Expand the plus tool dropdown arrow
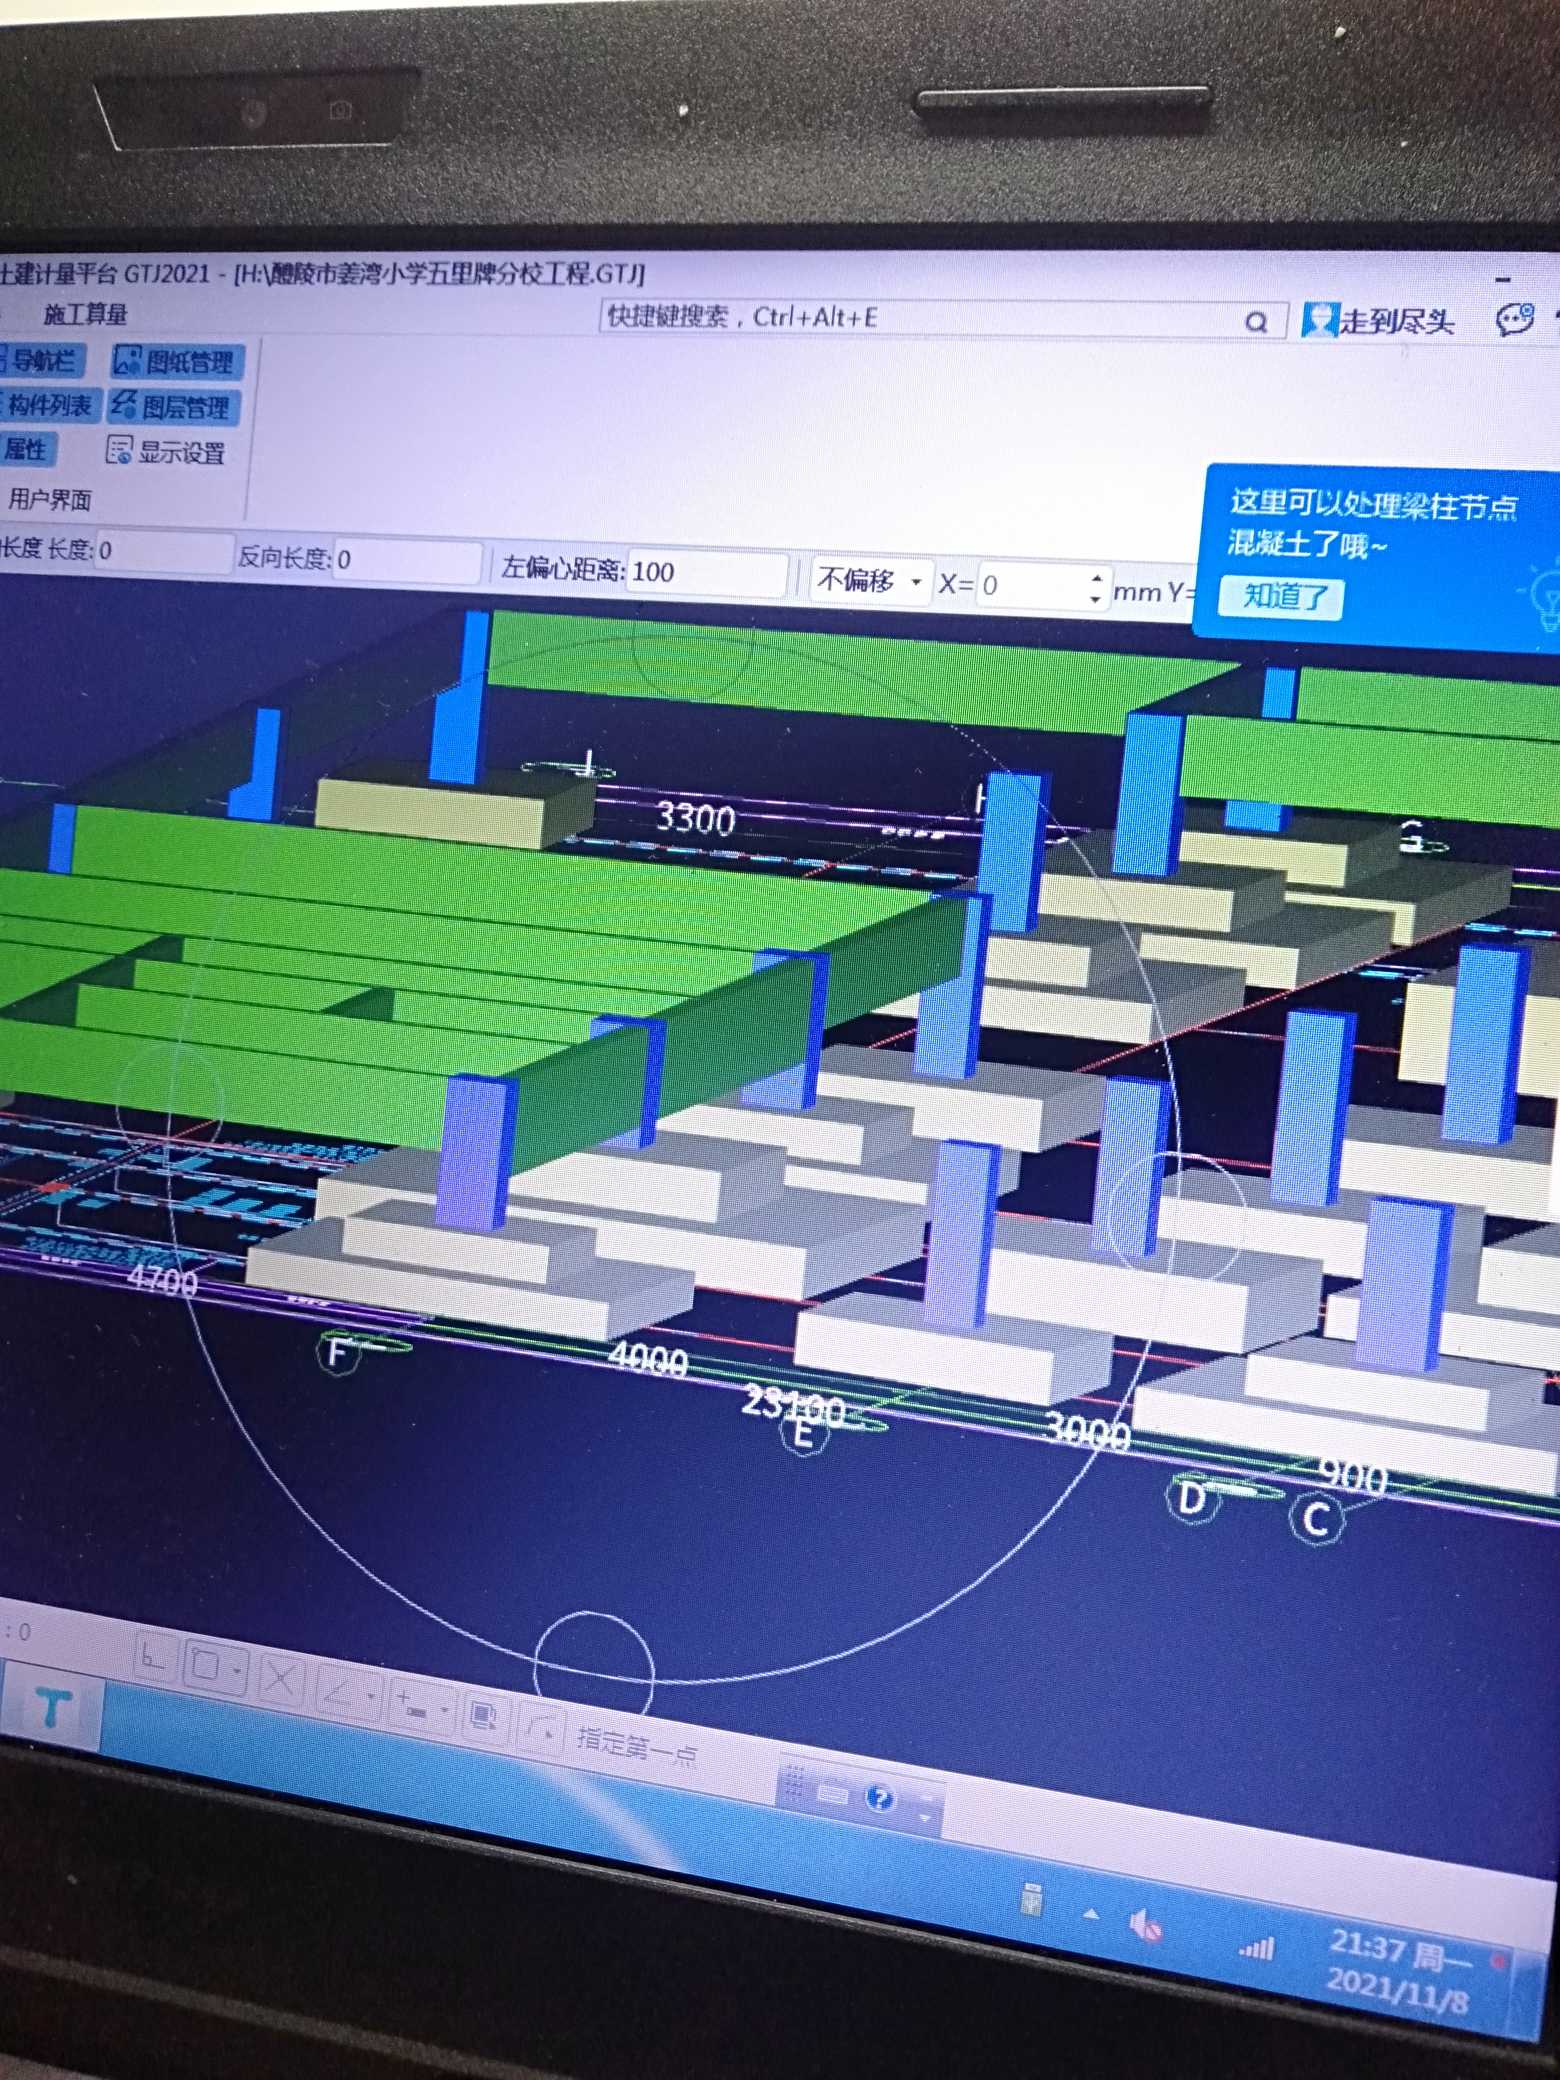 coord(445,1710)
